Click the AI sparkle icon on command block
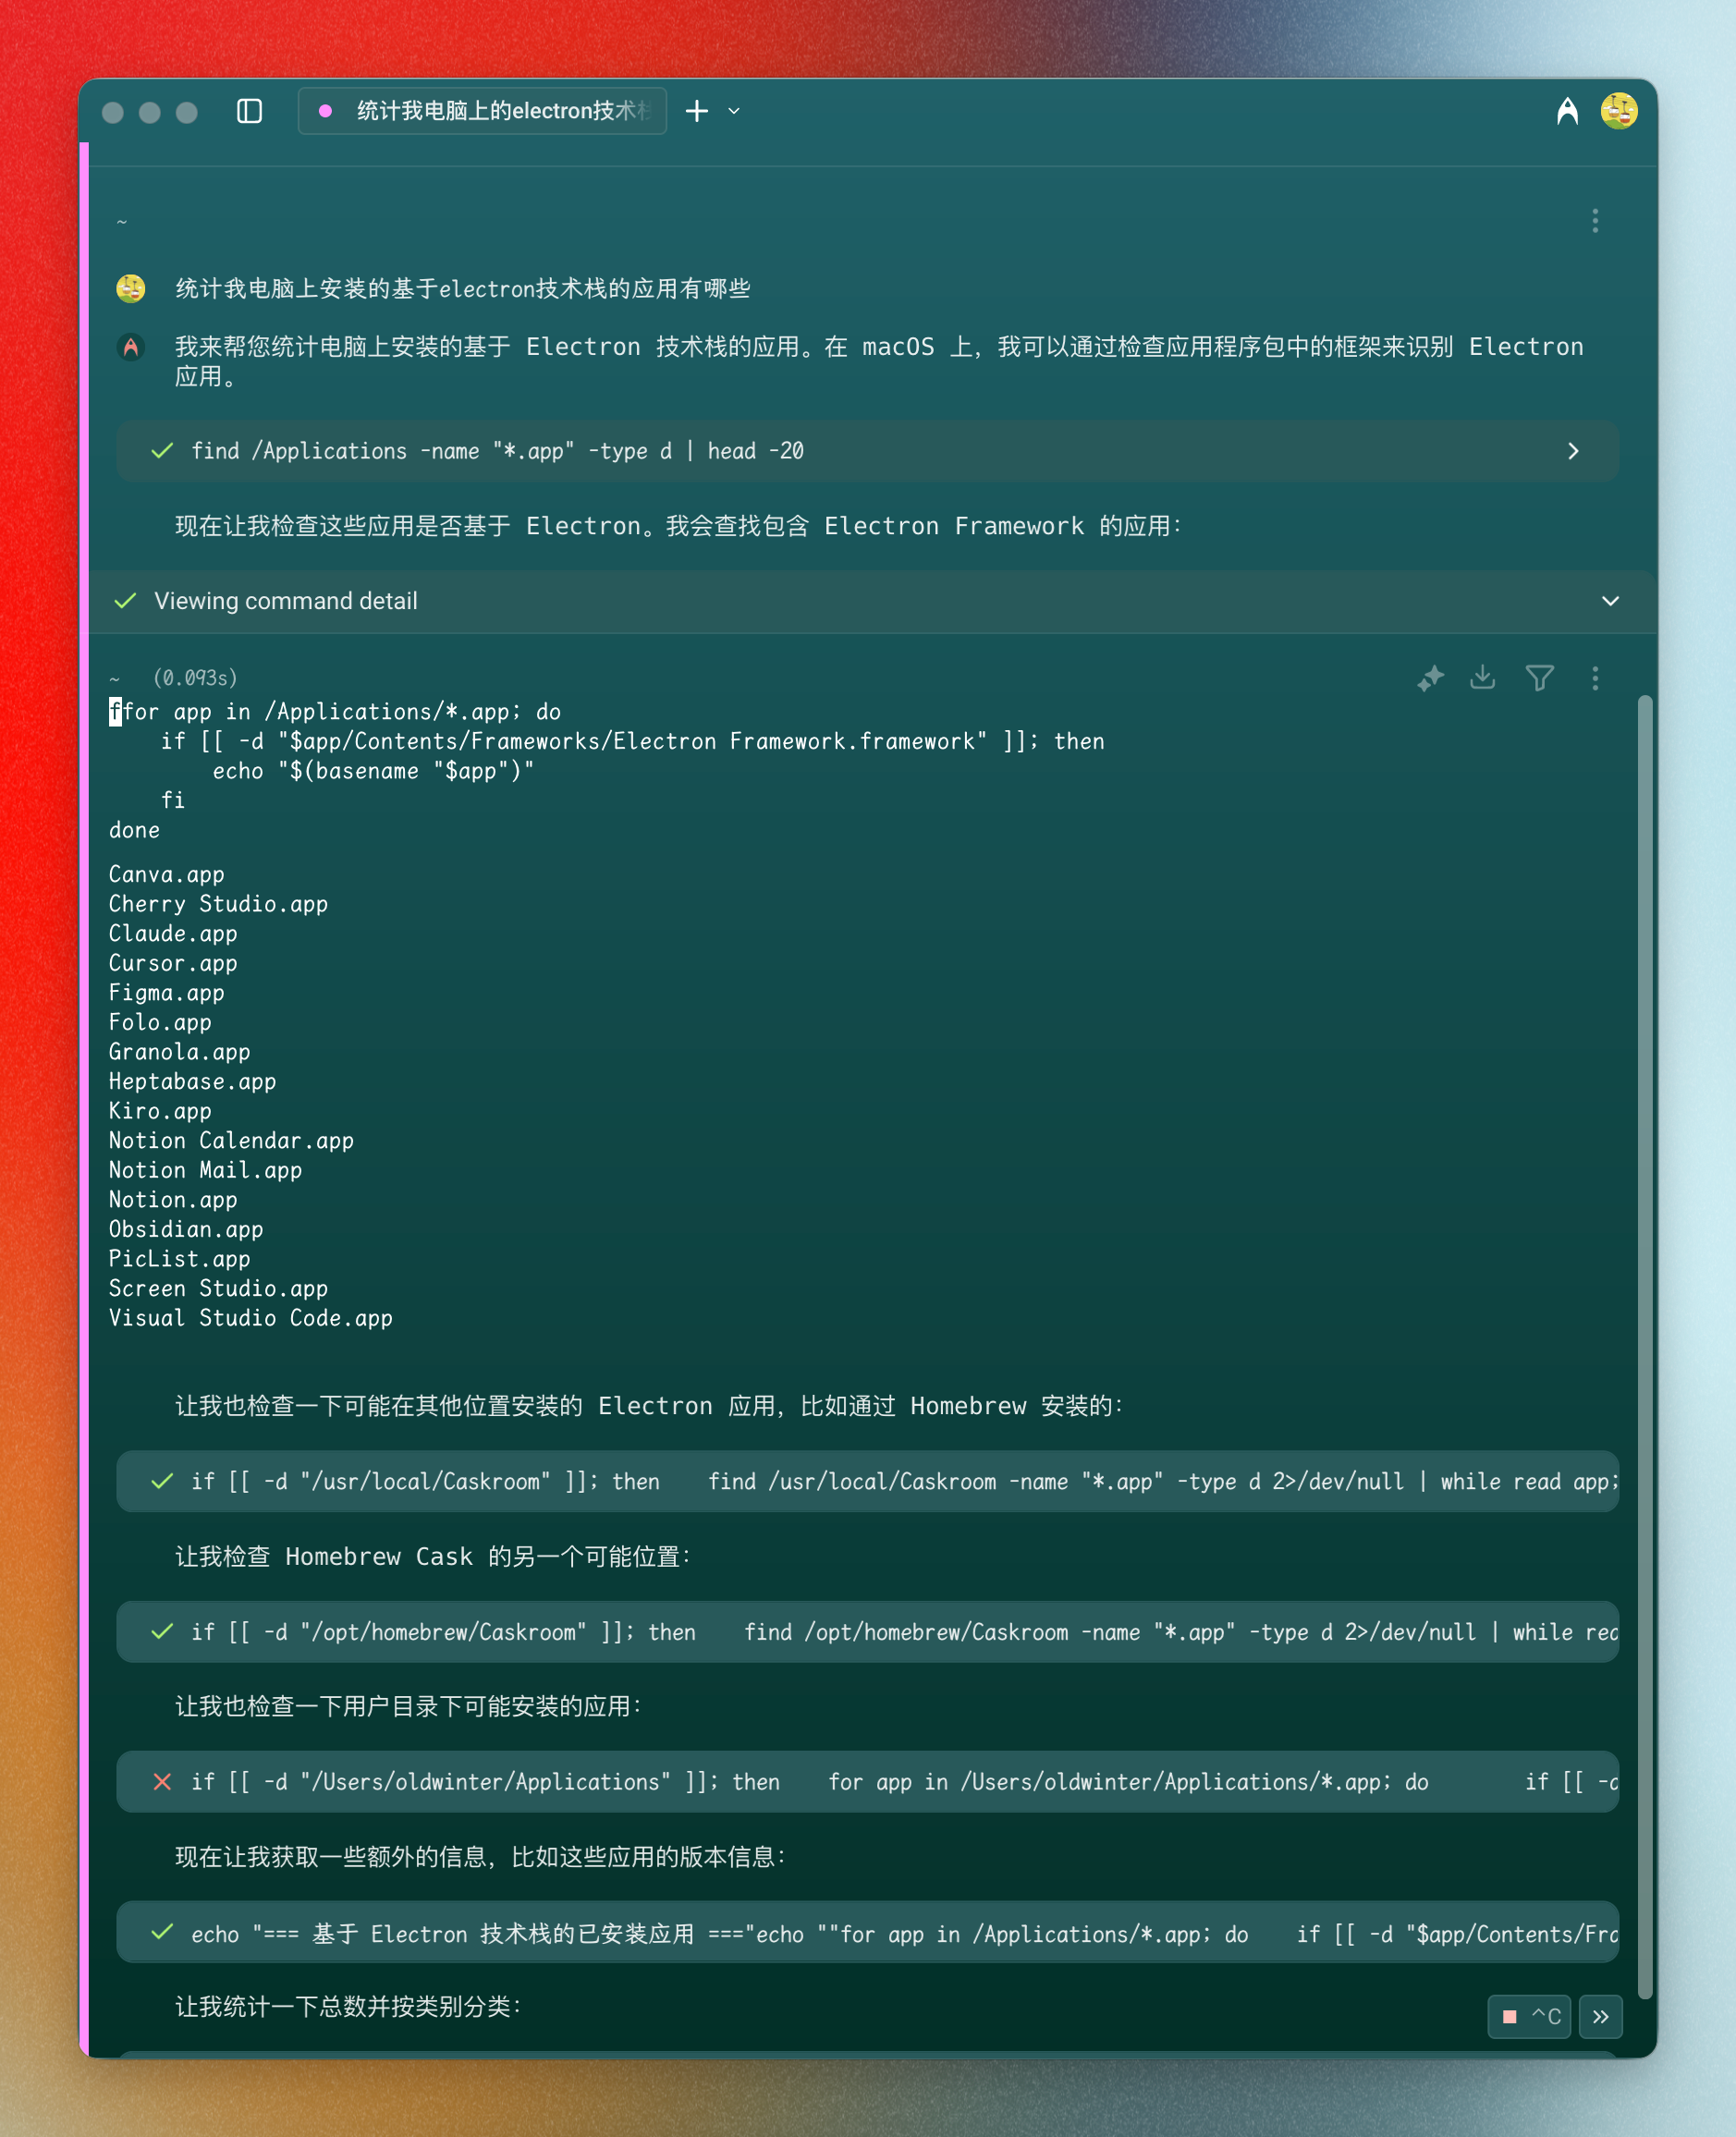 click(1430, 678)
